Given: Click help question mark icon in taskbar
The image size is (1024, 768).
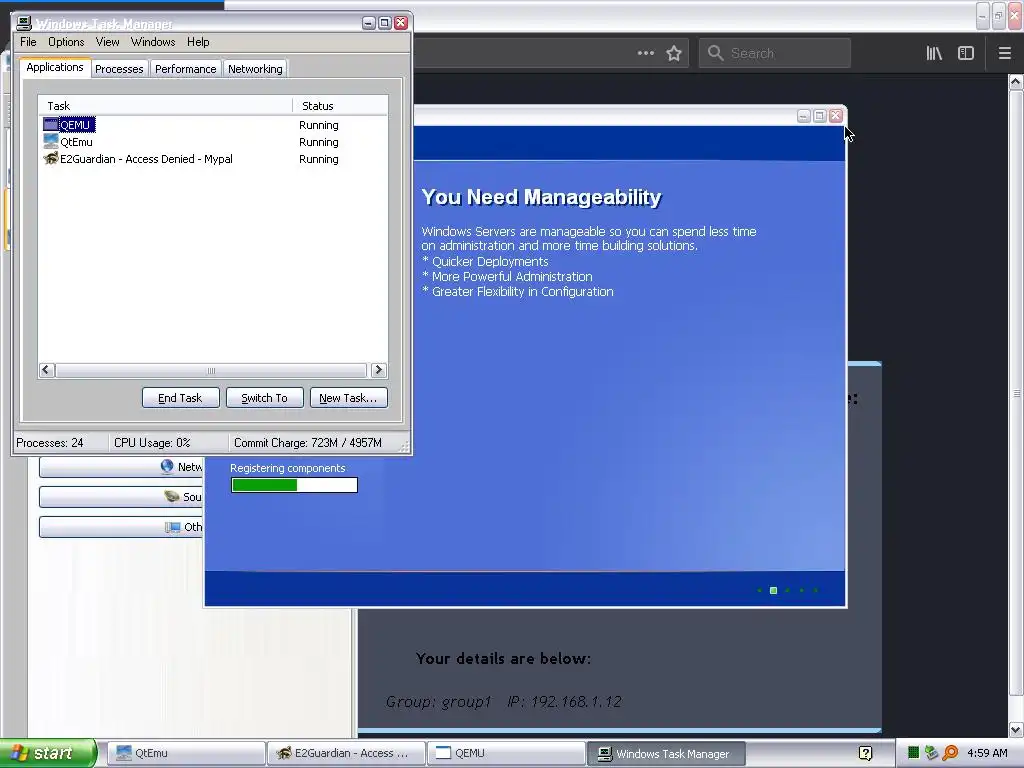Looking at the screenshot, I should 865,753.
